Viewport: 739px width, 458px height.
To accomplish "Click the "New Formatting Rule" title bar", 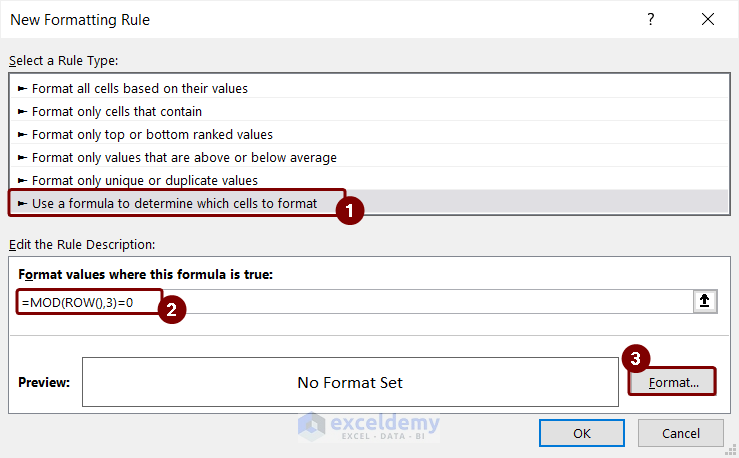I will 300,19.
